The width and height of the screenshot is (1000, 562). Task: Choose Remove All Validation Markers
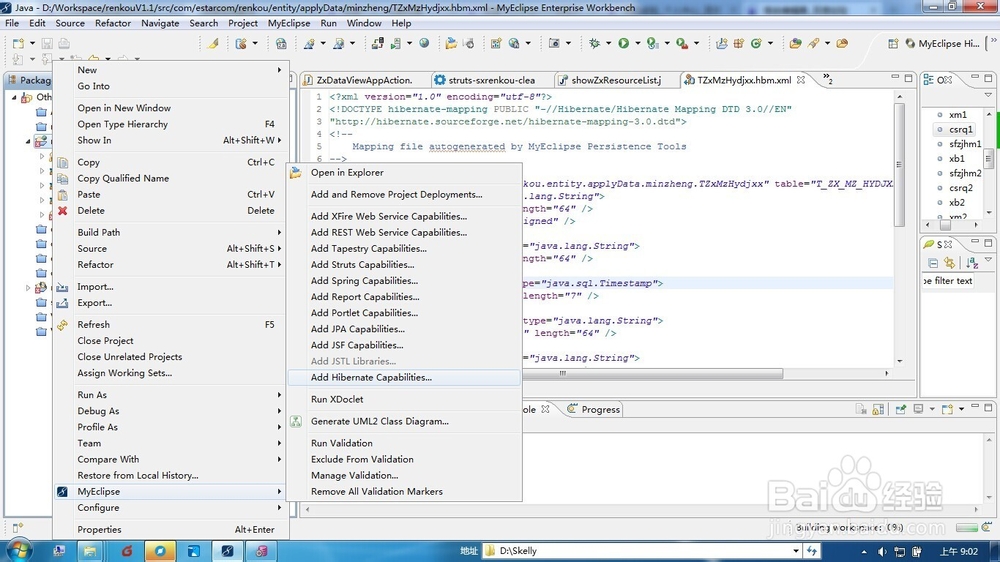click(x=404, y=492)
